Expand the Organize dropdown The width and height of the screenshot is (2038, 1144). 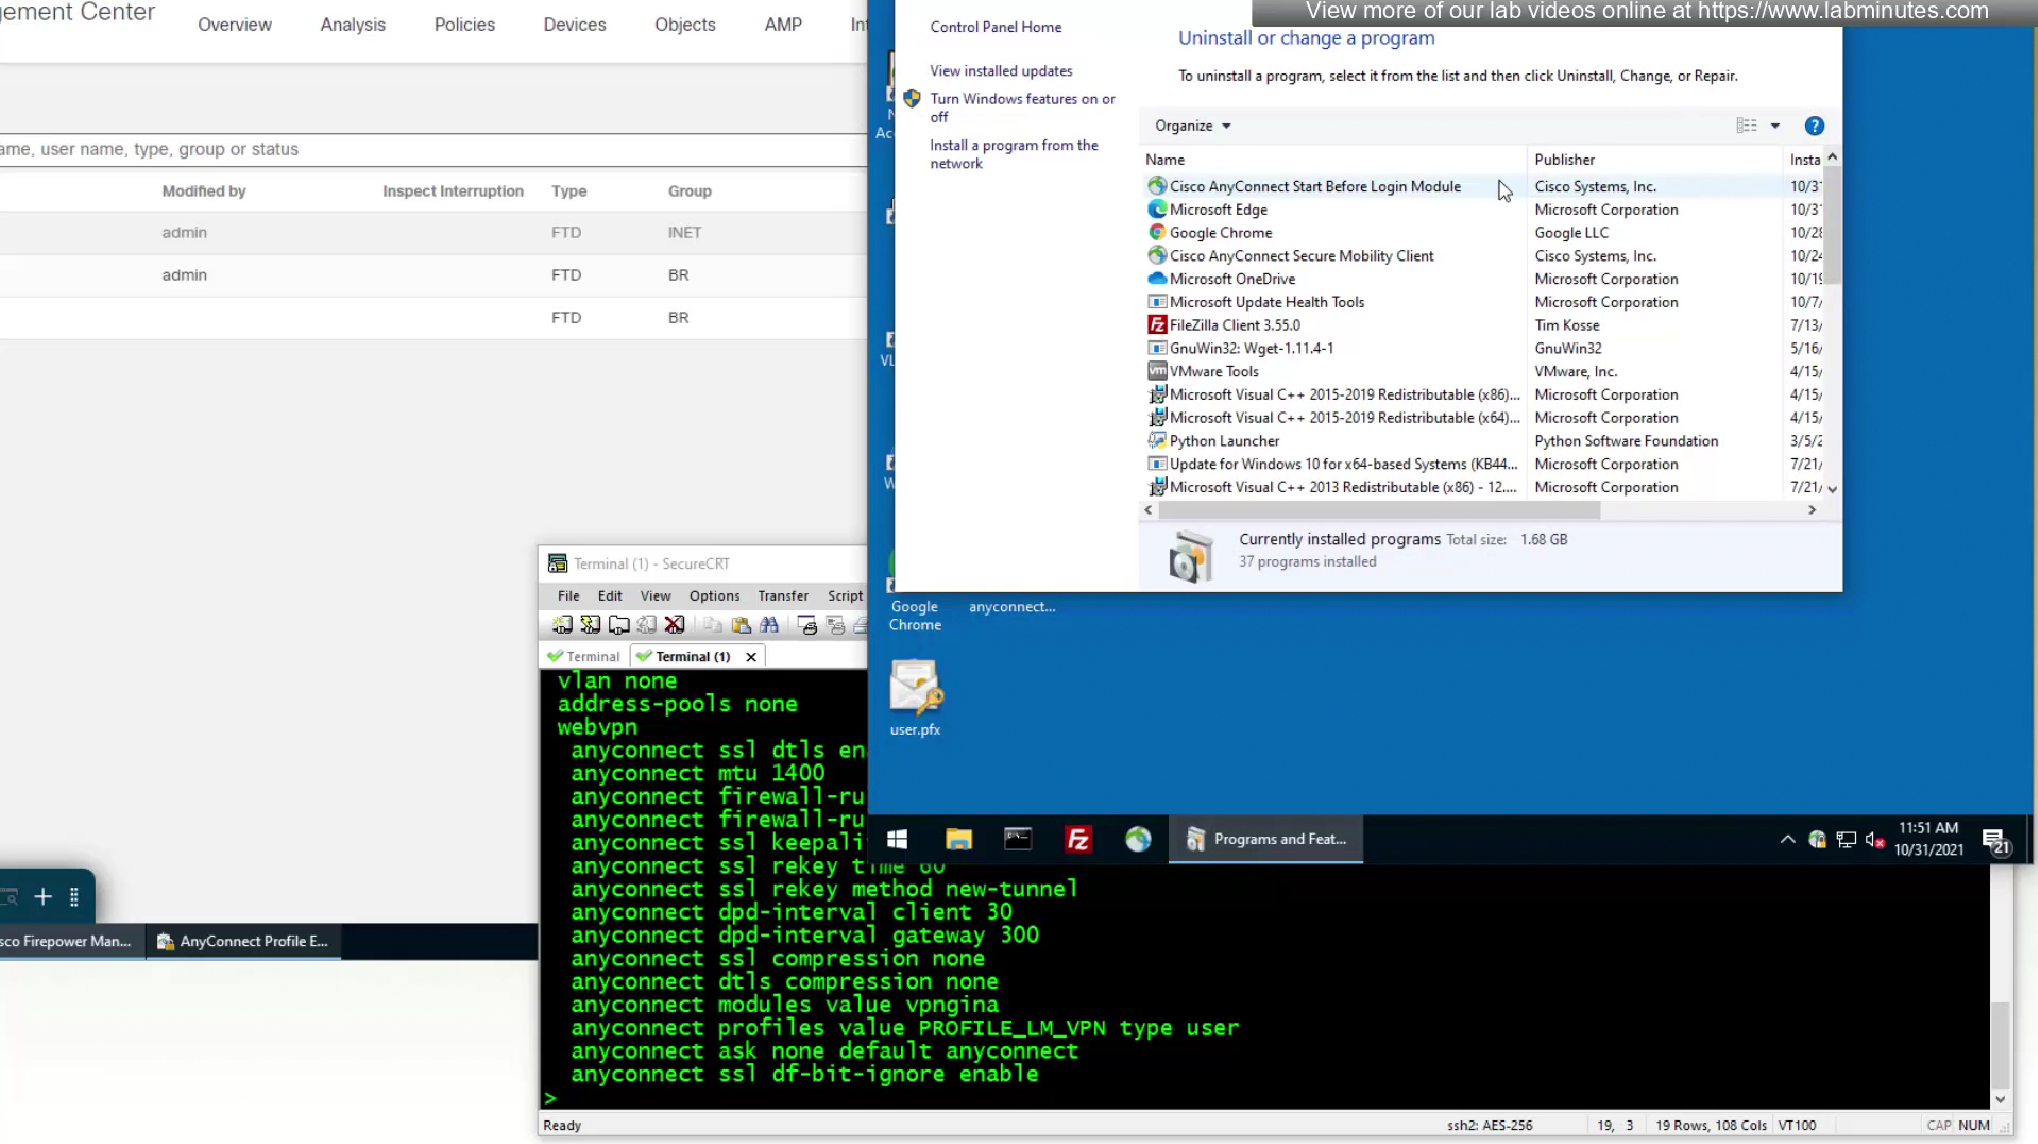tap(1192, 126)
